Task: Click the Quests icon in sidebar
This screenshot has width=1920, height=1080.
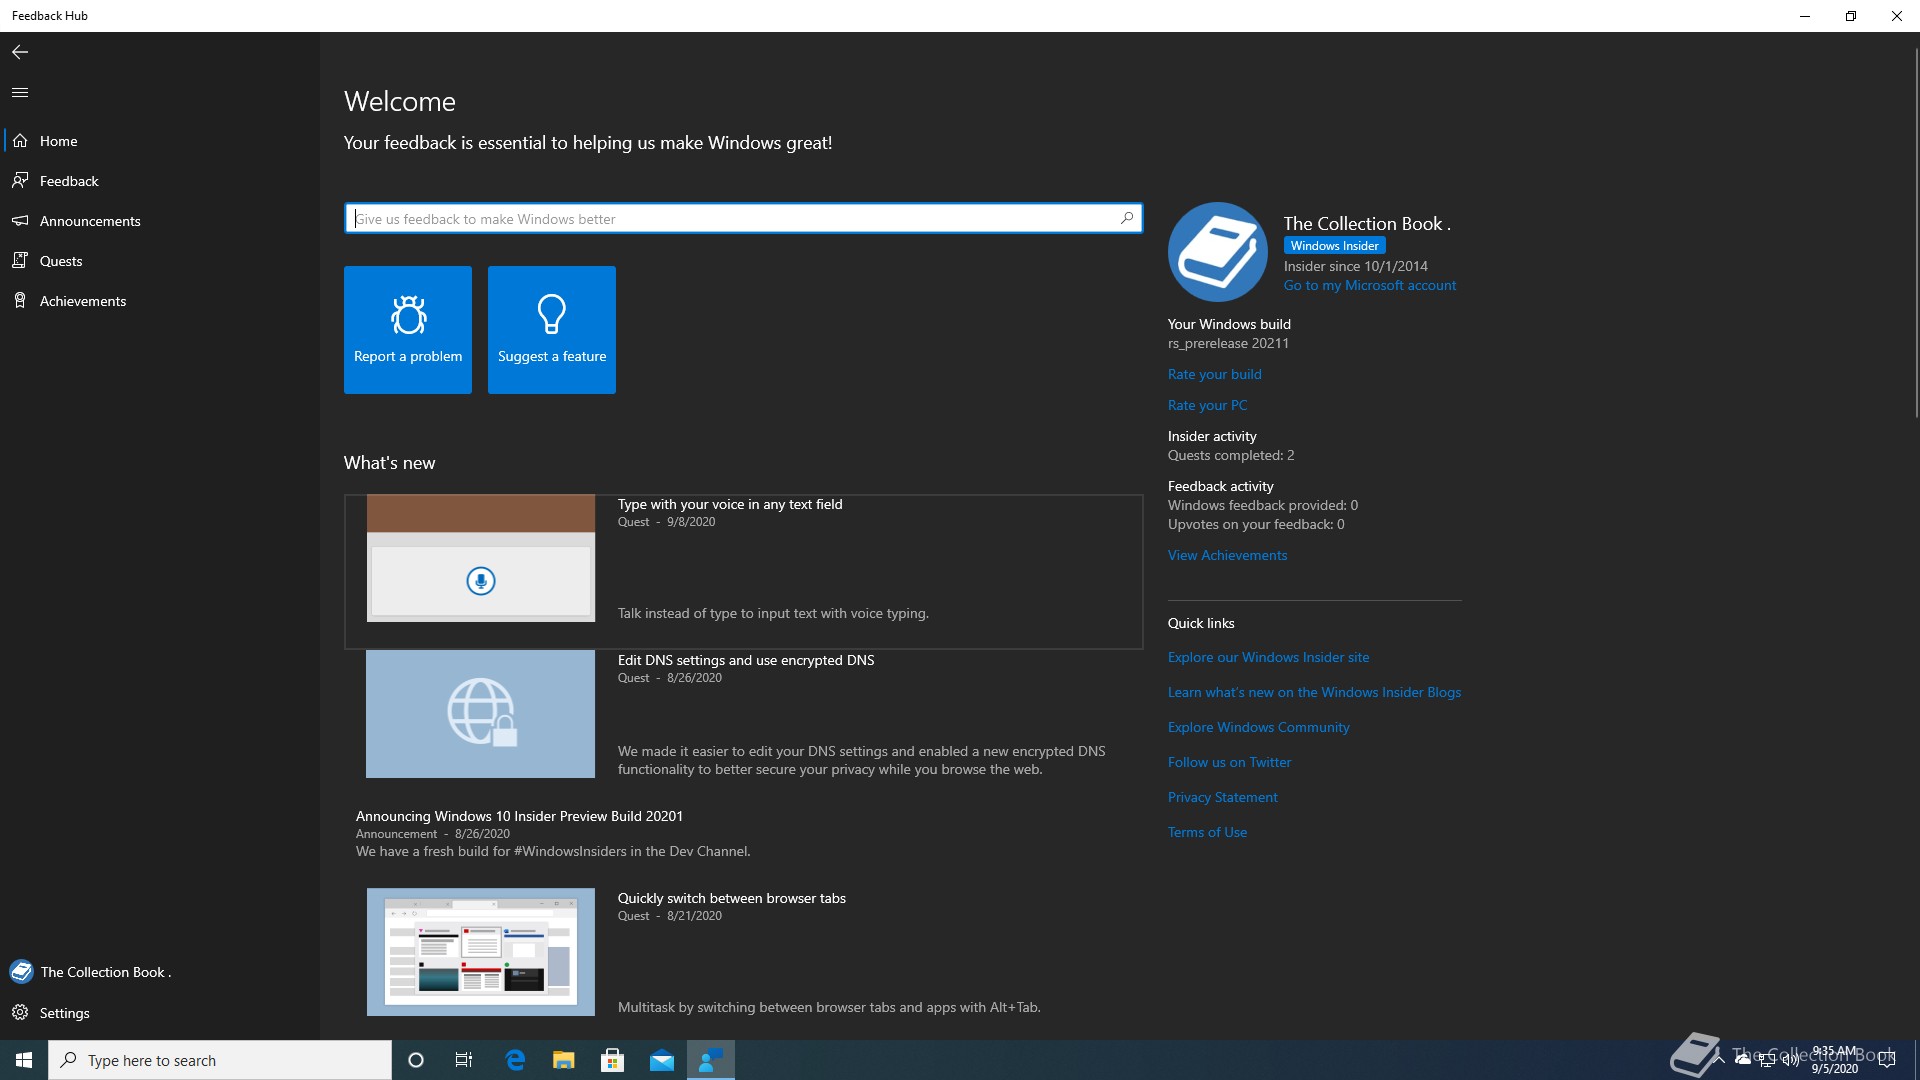Action: [20, 261]
